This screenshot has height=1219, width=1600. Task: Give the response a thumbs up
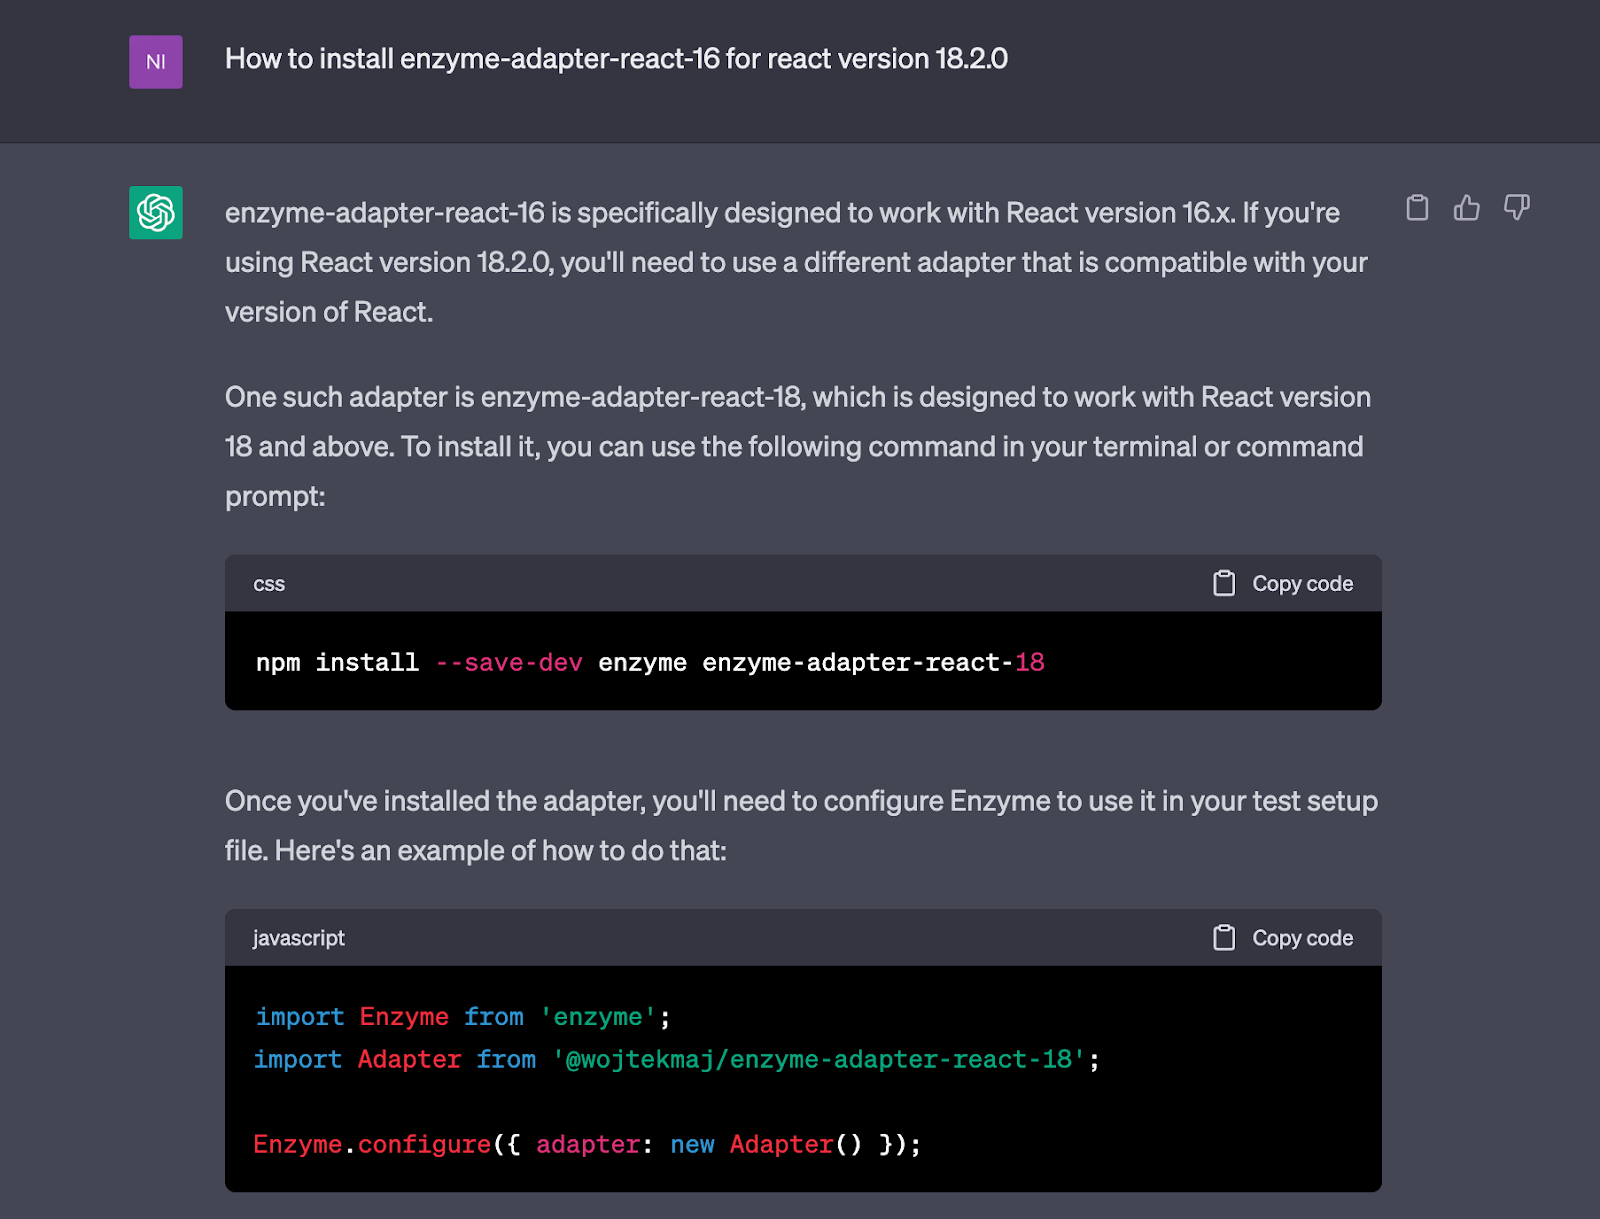coord(1467,208)
